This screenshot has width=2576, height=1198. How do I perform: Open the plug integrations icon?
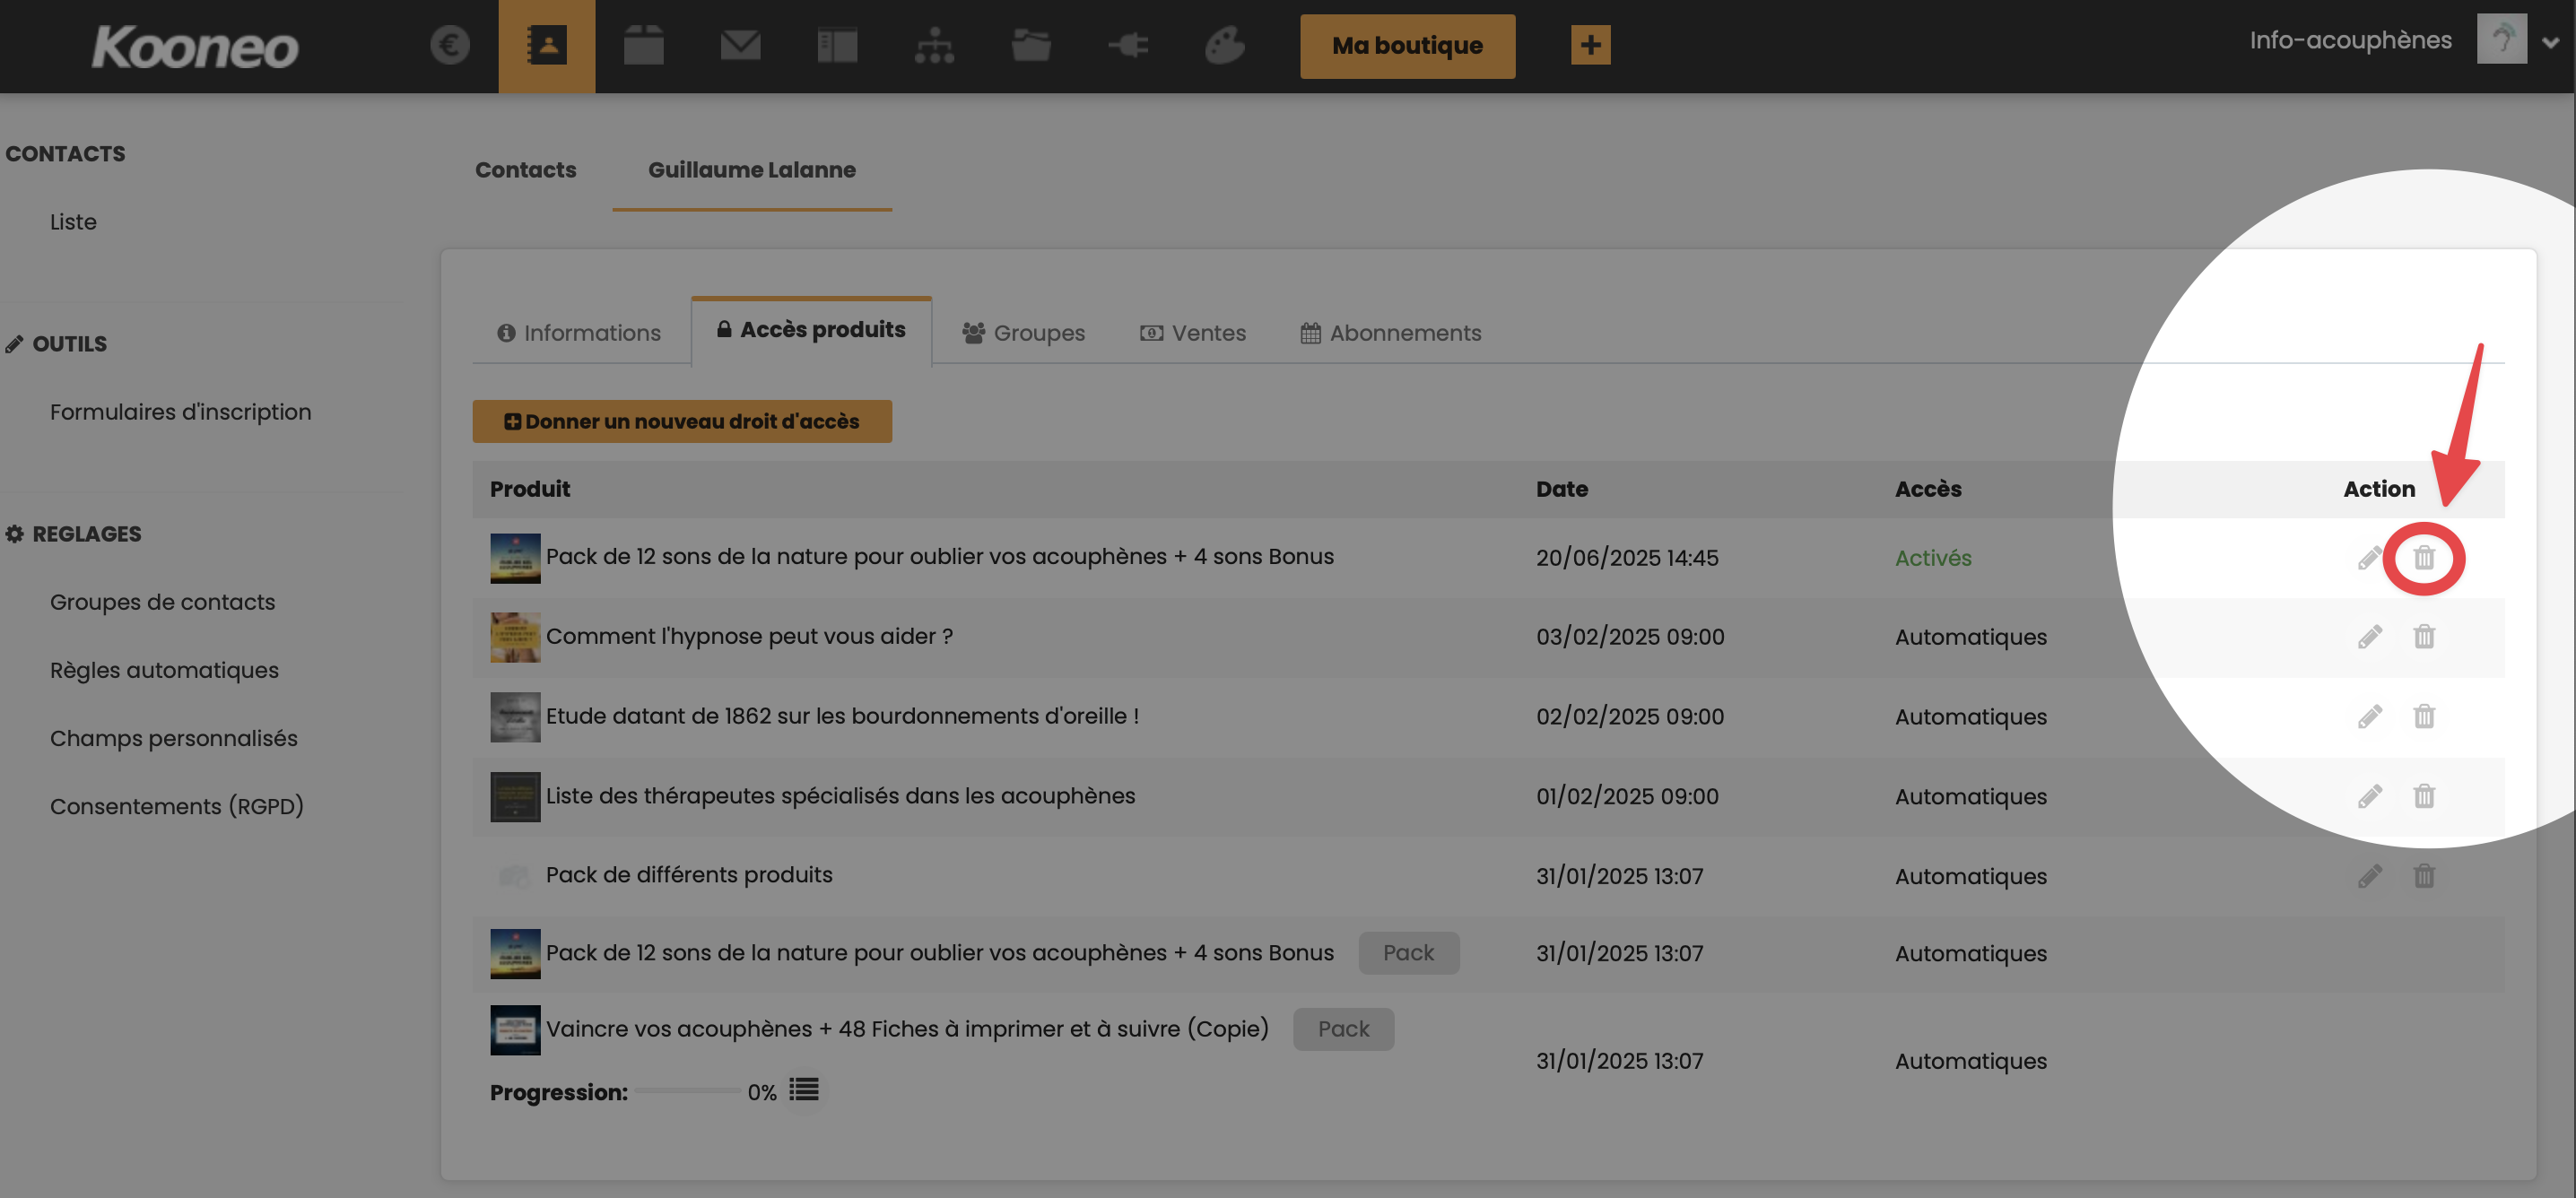pyautogui.click(x=1128, y=45)
